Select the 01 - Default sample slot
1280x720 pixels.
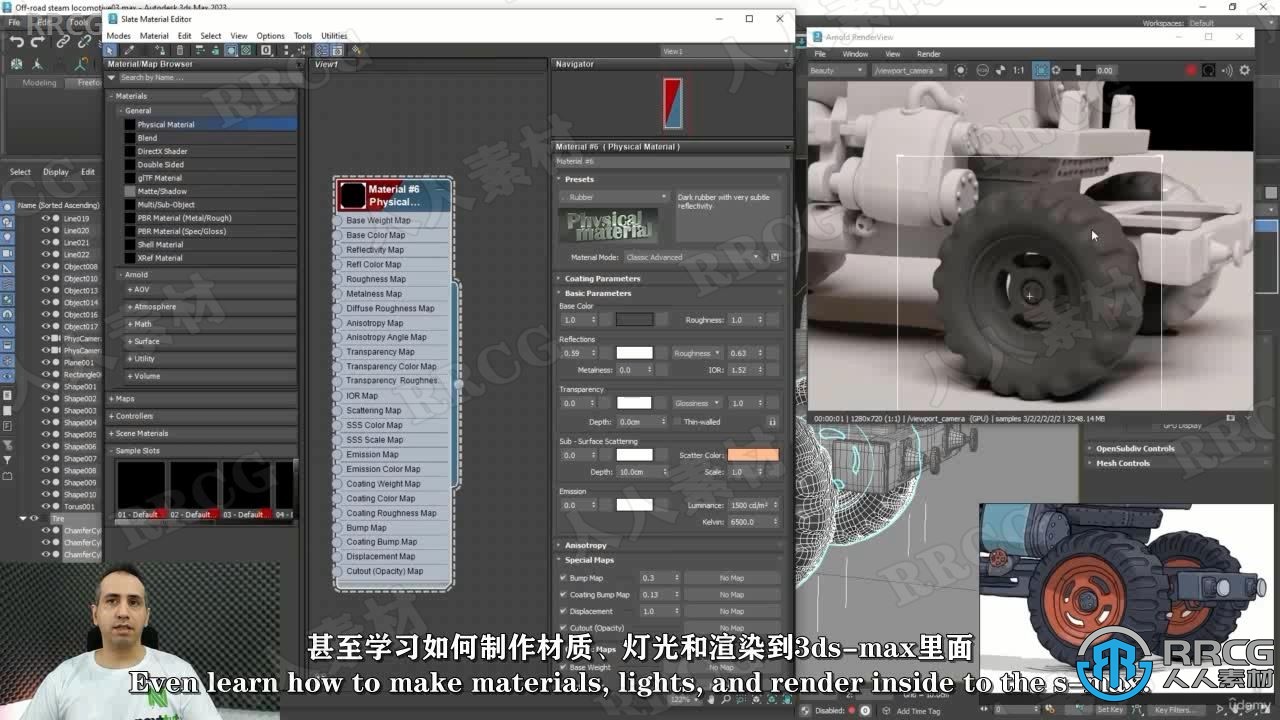[139, 491]
